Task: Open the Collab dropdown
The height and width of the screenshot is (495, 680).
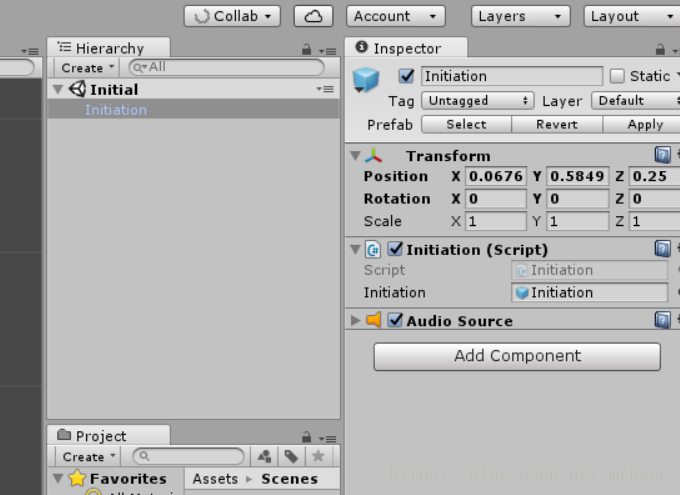Action: (x=232, y=16)
